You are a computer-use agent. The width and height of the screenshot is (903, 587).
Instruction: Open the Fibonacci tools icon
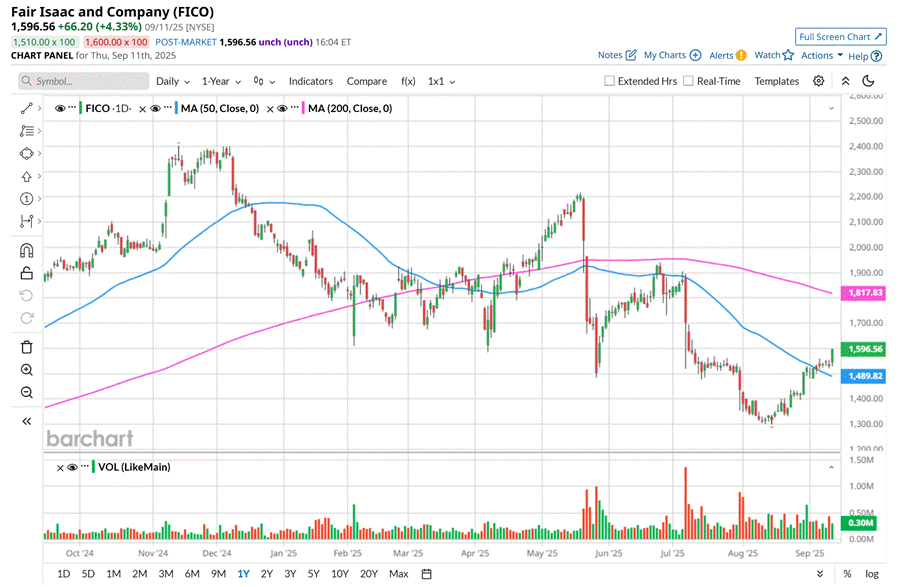click(26, 131)
